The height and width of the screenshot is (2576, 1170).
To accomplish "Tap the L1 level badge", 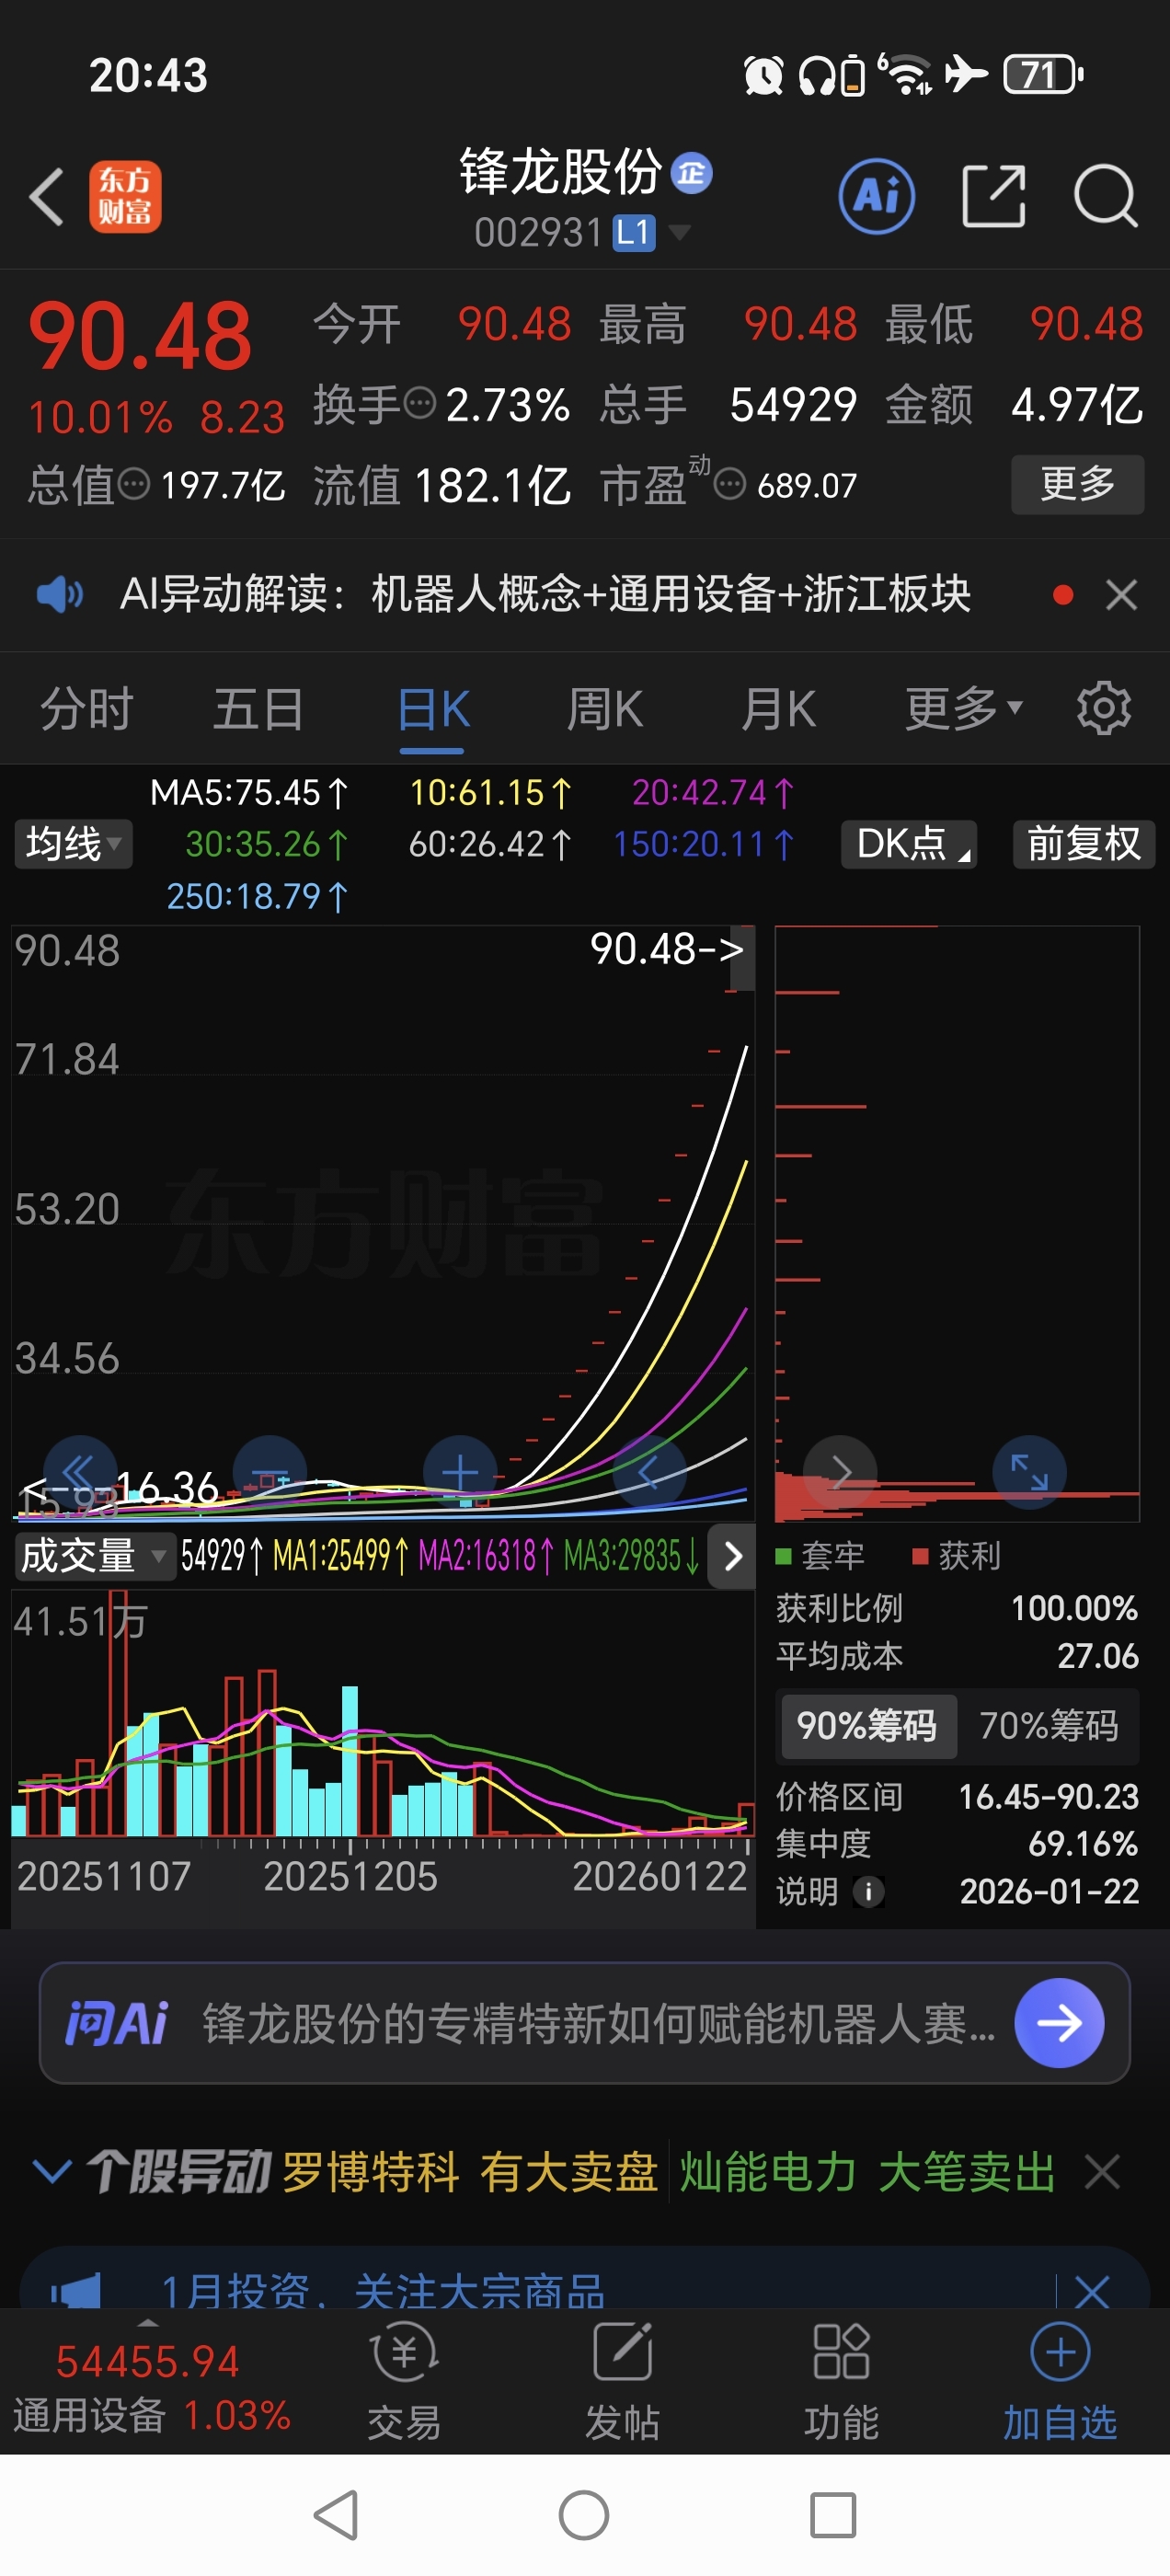I will (634, 233).
